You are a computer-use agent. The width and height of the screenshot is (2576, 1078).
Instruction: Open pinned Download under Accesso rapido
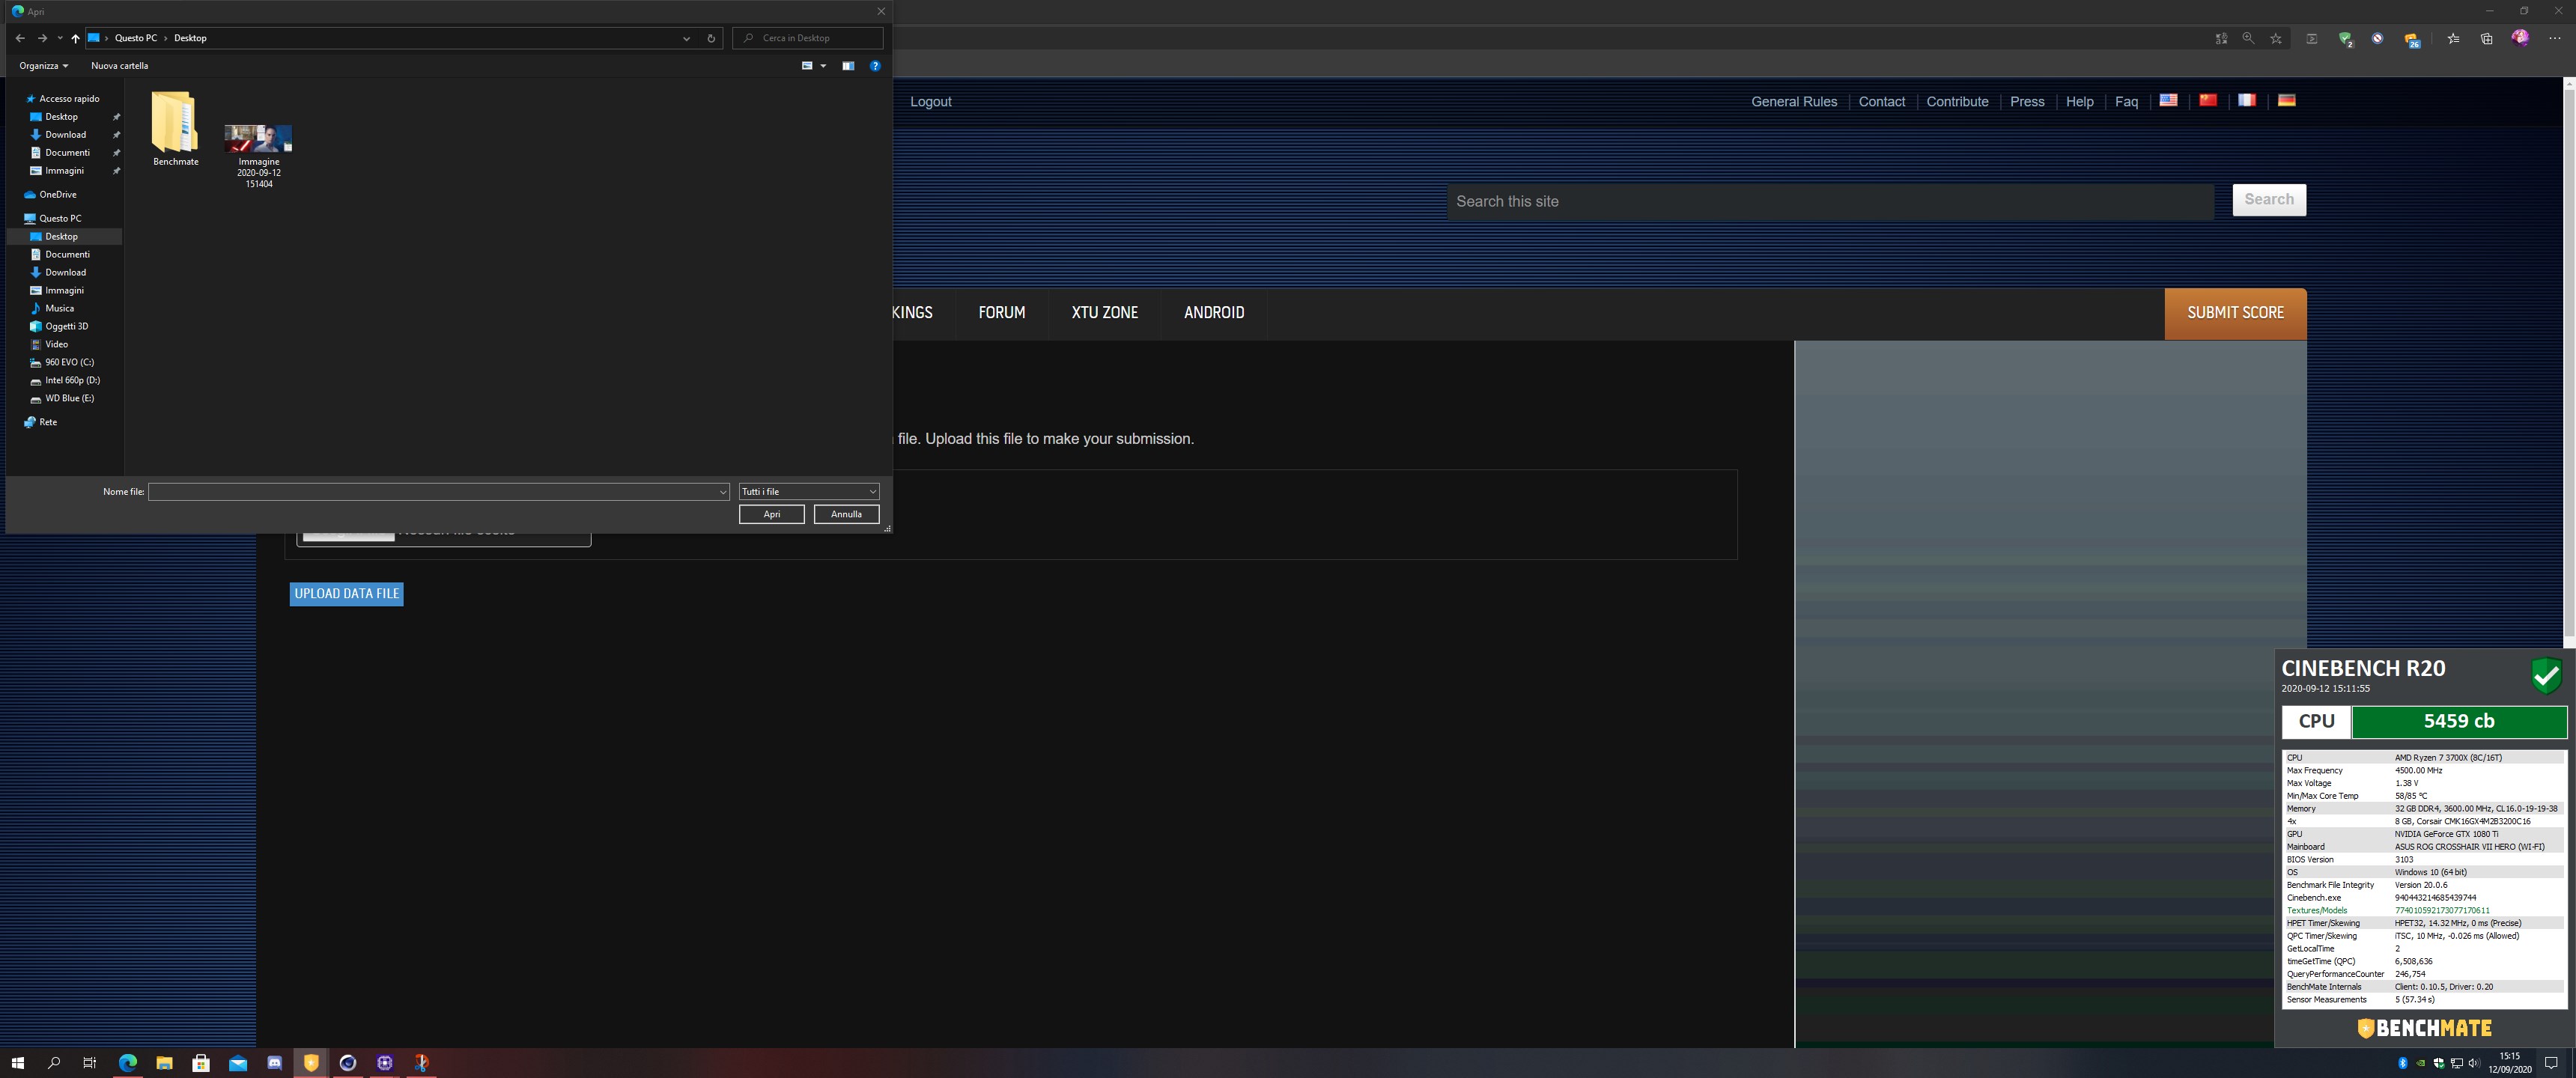tap(65, 135)
